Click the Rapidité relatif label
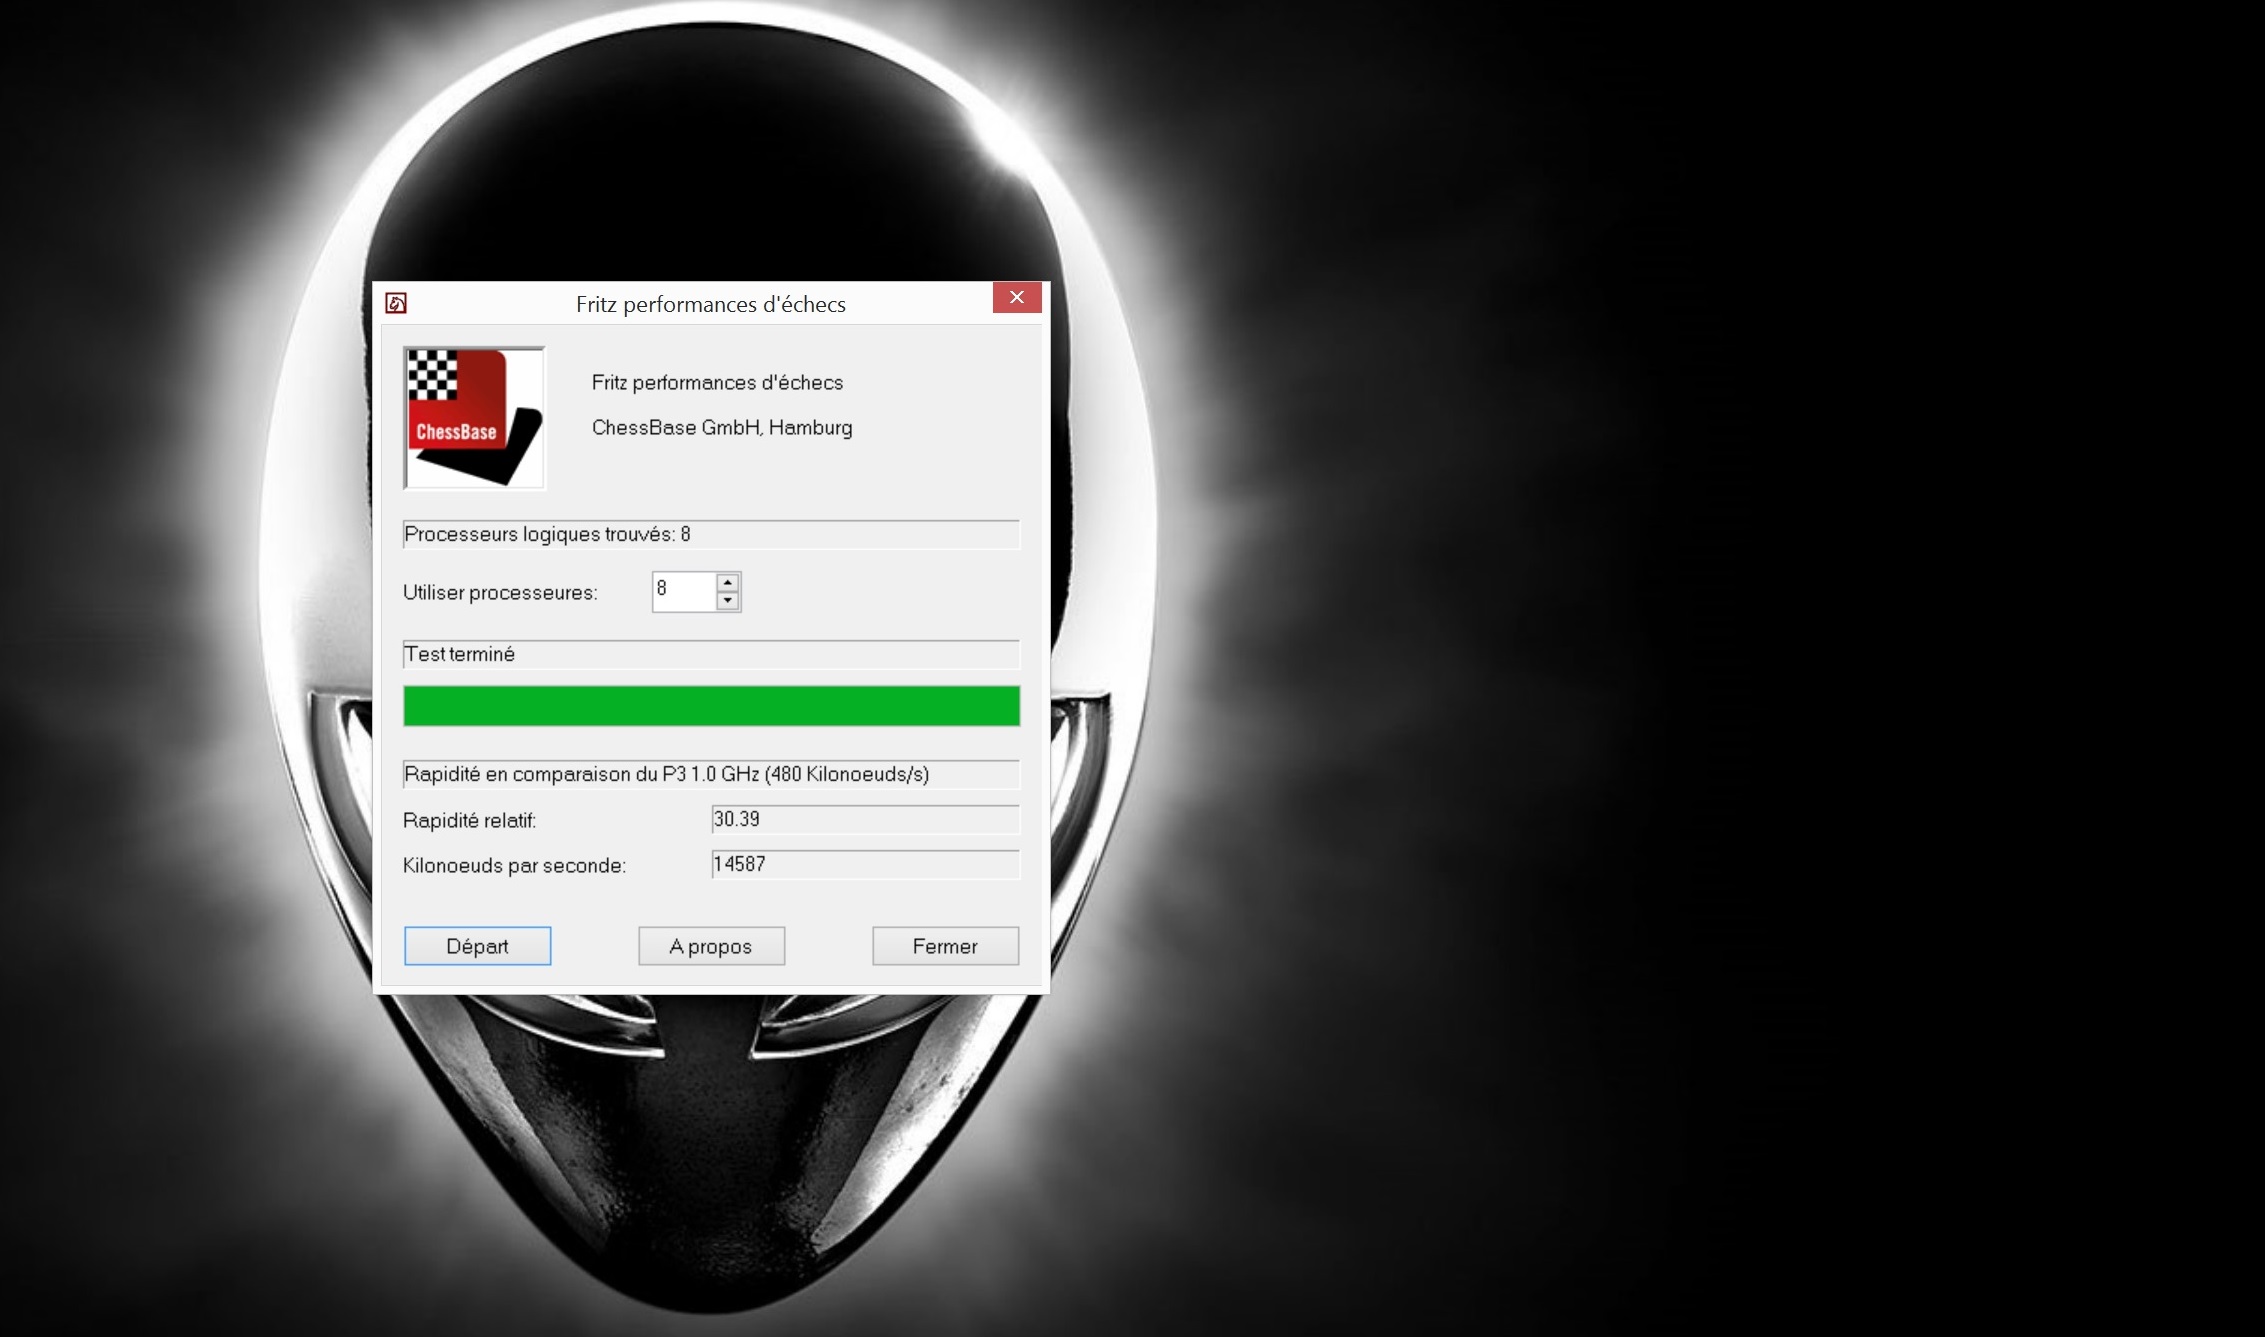 (469, 821)
